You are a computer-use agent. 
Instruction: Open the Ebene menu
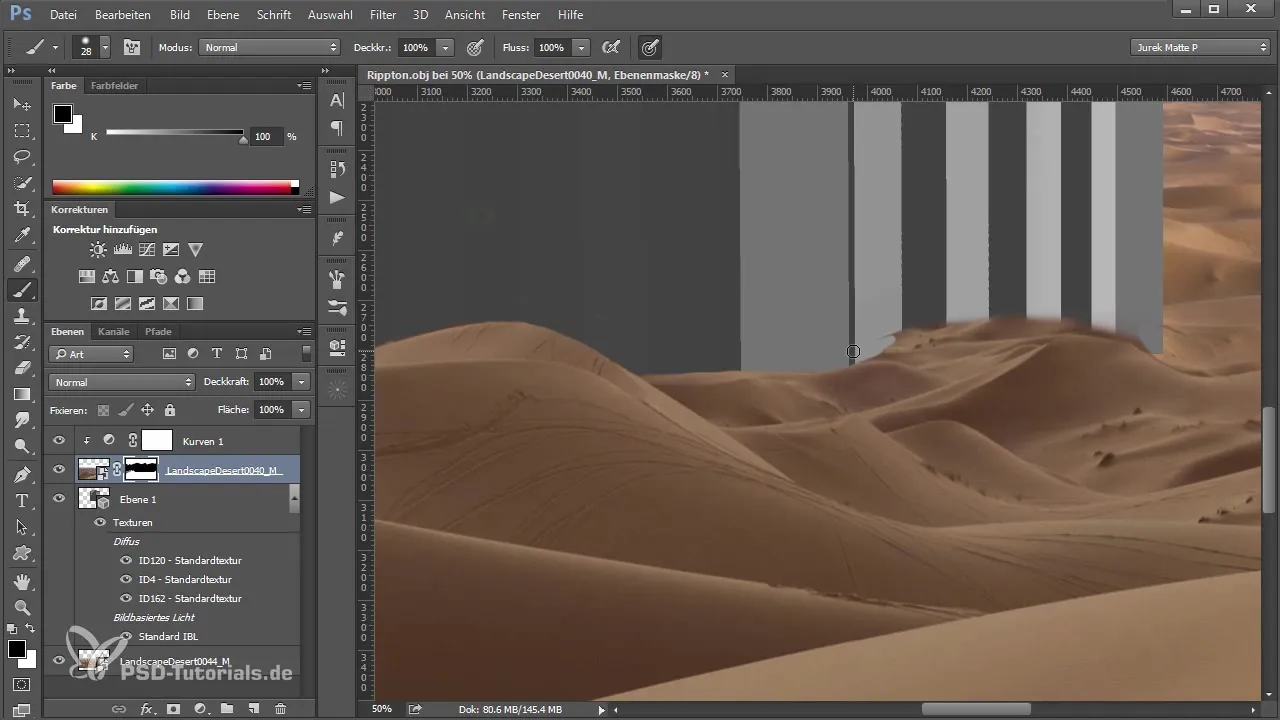(x=224, y=15)
